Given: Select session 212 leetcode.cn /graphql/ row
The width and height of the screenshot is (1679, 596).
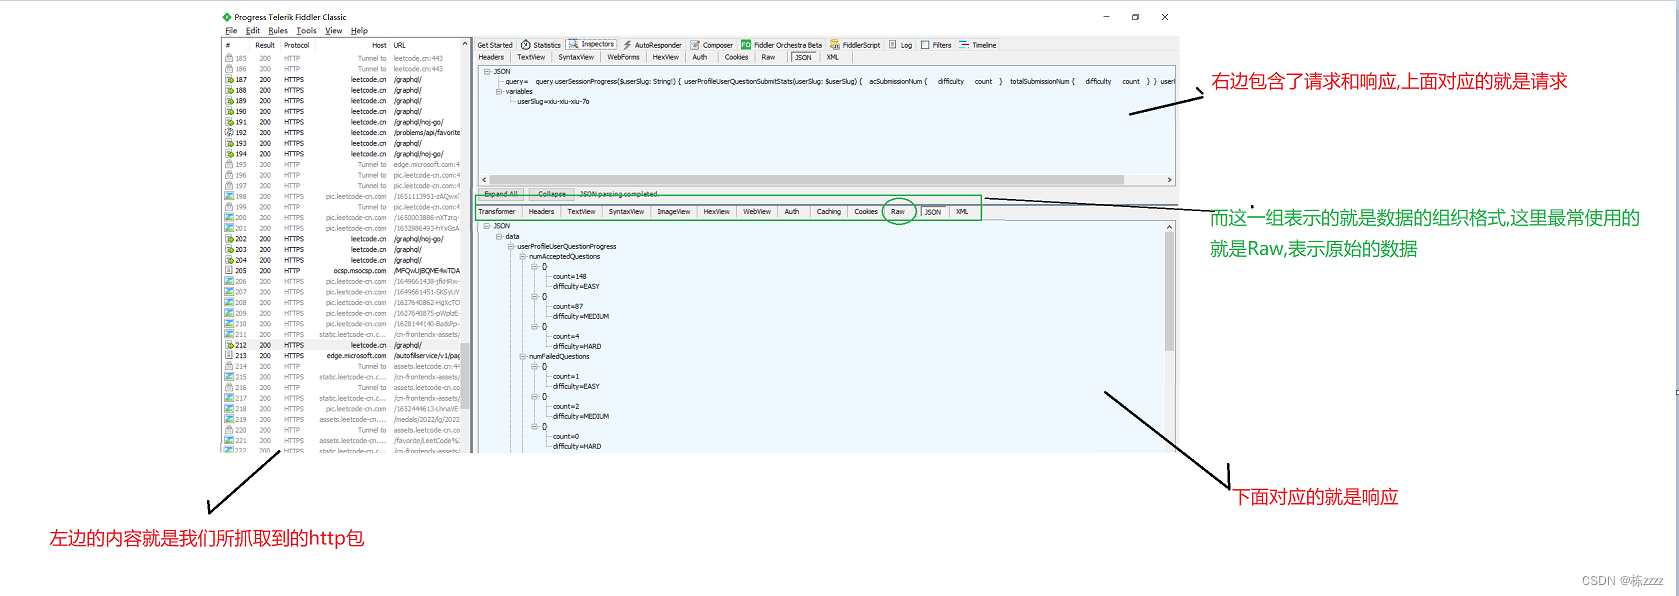Looking at the screenshot, I should click(340, 345).
